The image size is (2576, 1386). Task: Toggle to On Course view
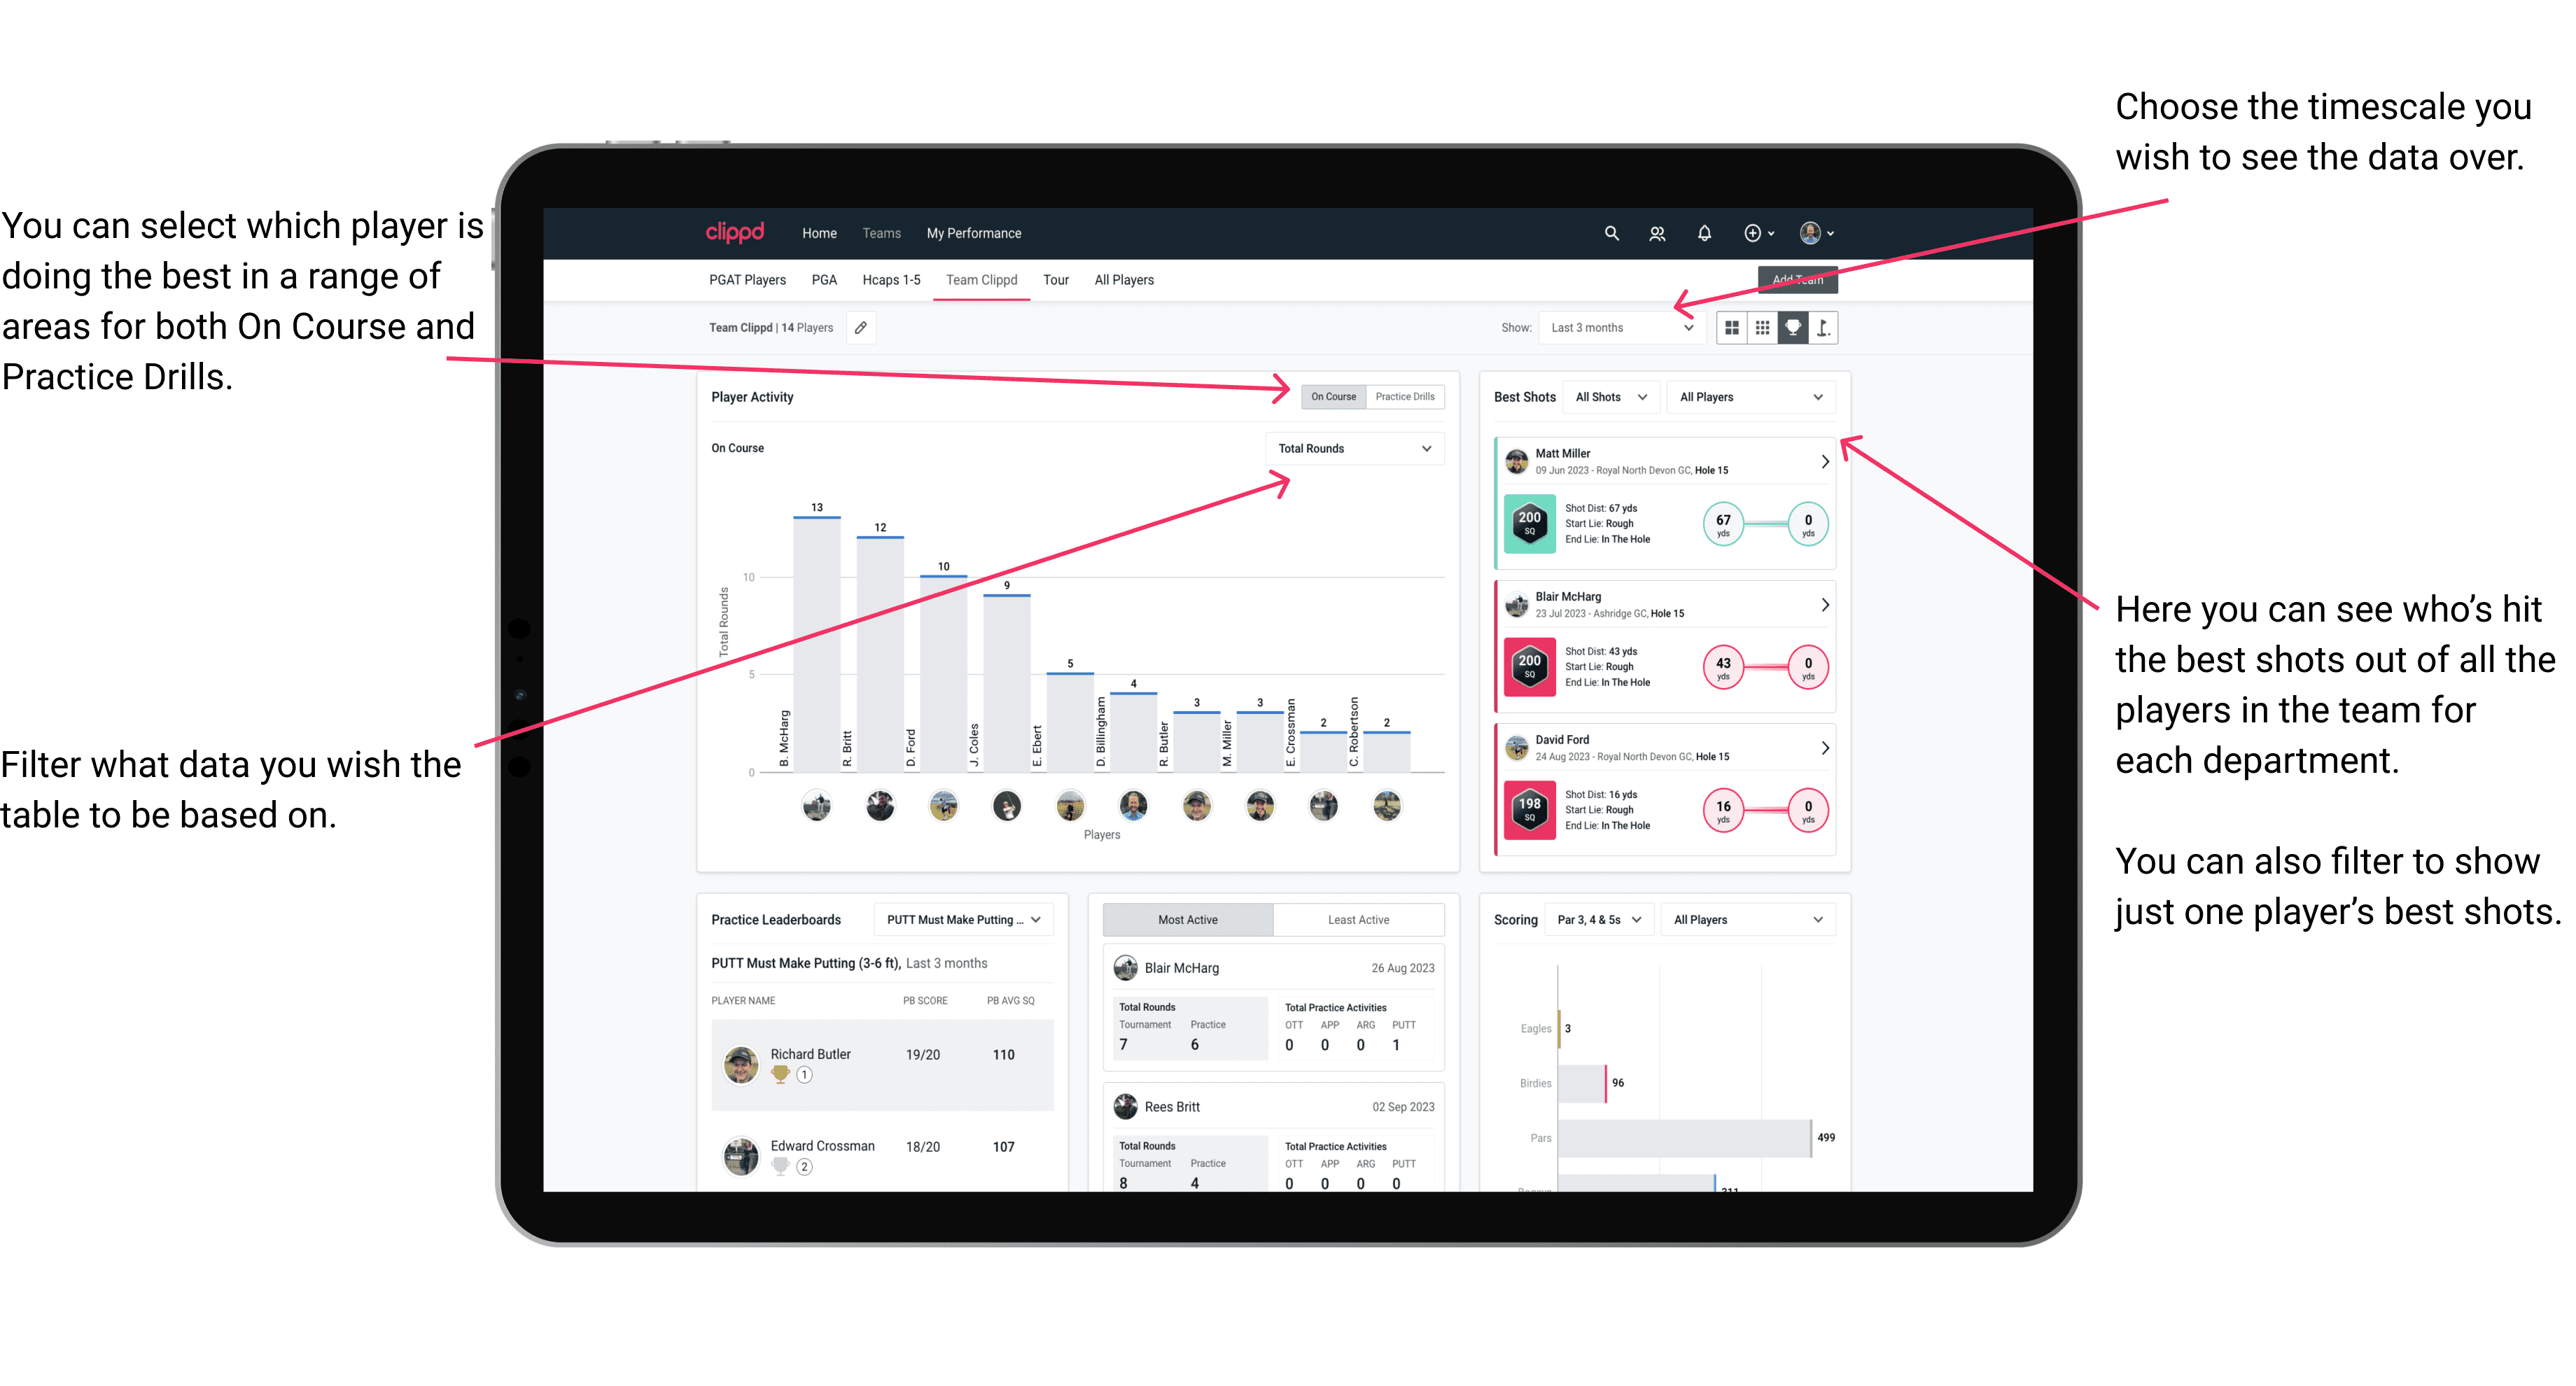tap(1336, 396)
